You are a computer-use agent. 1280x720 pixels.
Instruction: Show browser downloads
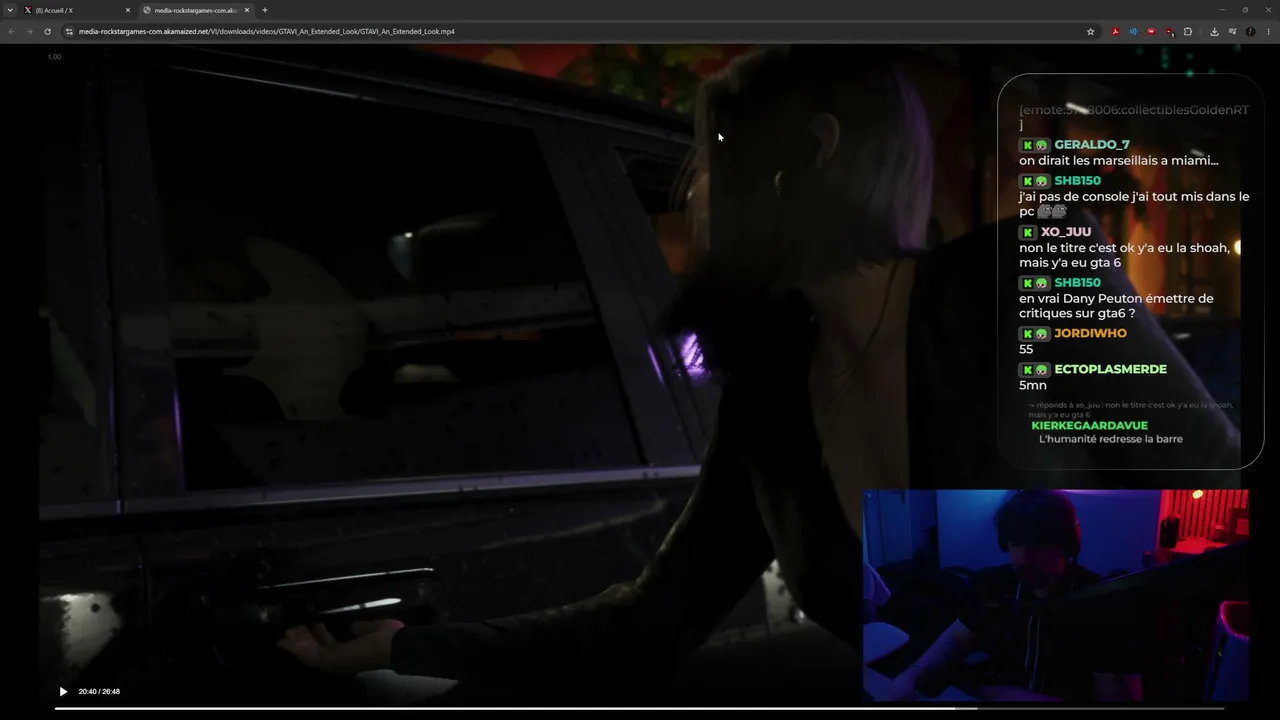(x=1214, y=31)
